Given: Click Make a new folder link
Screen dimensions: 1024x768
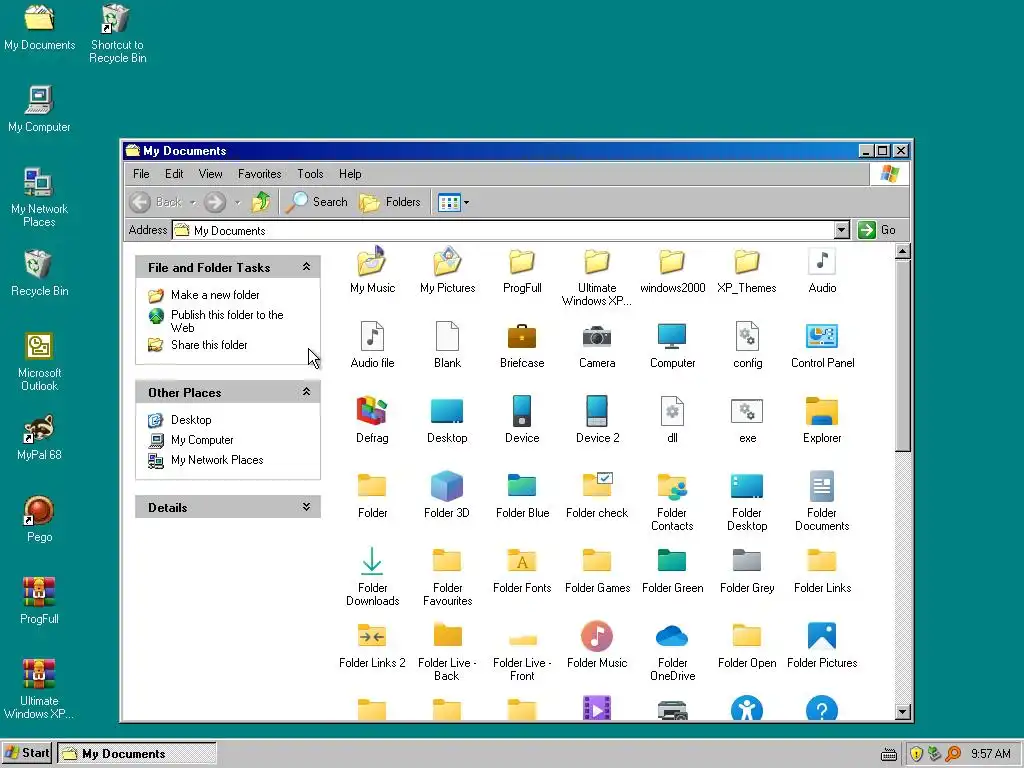Looking at the screenshot, I should (x=215, y=295).
